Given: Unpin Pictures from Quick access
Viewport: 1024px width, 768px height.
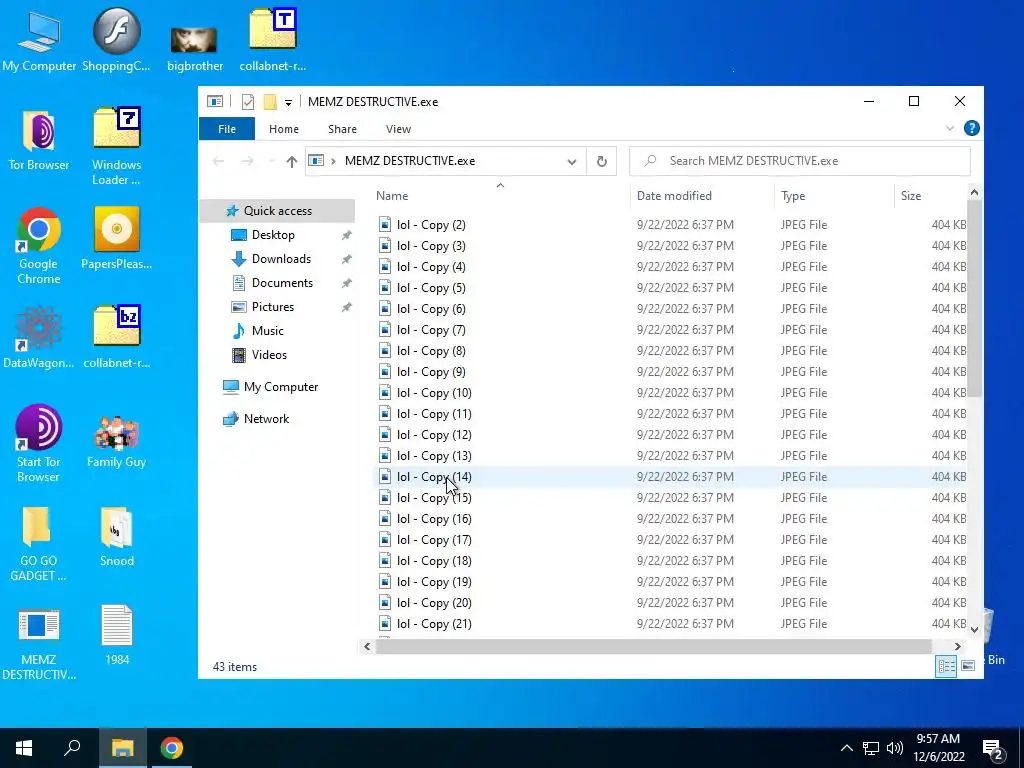Looking at the screenshot, I should (346, 307).
